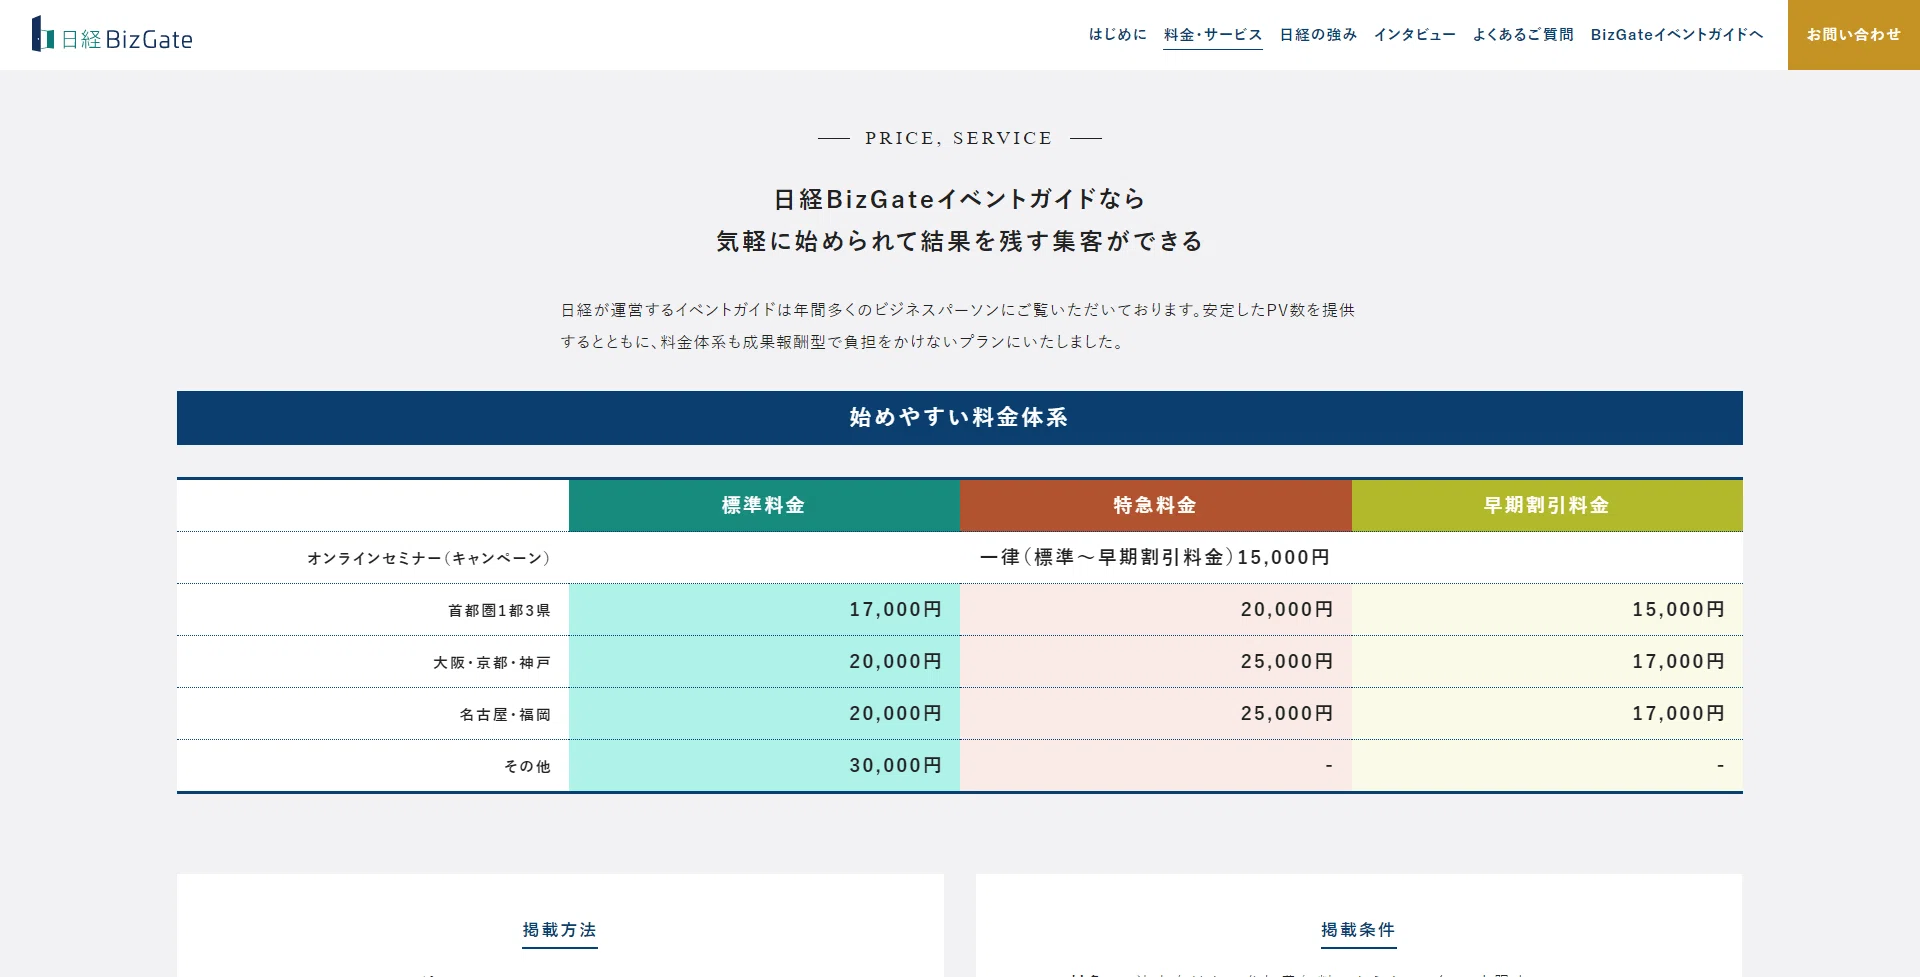Click the 掲載方法 card heading
This screenshot has height=977, width=1920.
560,930
